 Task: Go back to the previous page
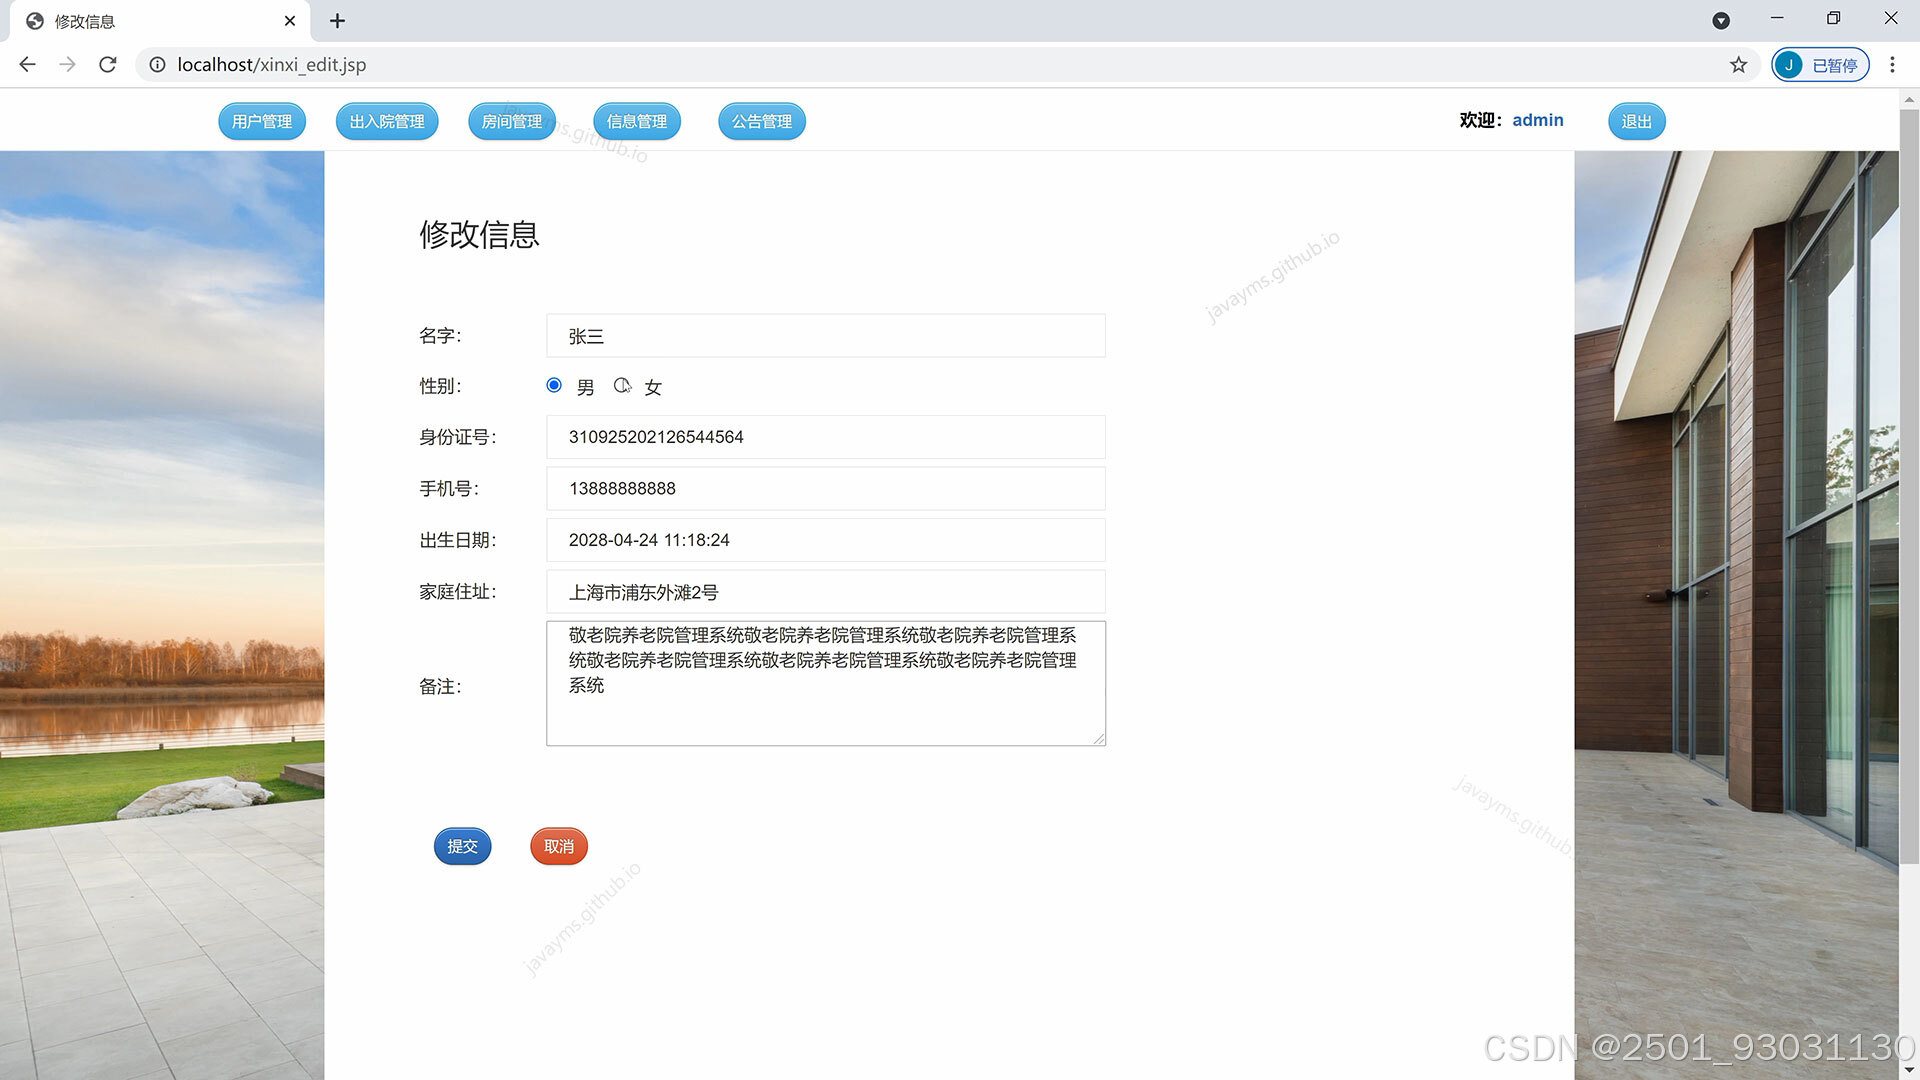pyautogui.click(x=27, y=64)
